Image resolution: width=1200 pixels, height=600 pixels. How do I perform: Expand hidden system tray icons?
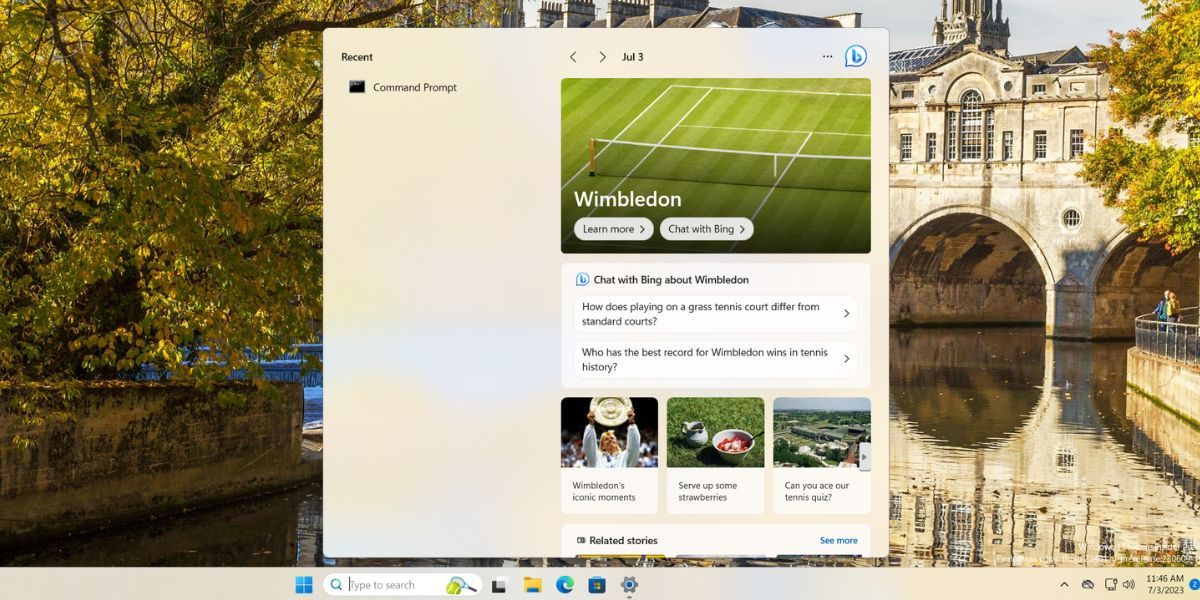click(1064, 583)
